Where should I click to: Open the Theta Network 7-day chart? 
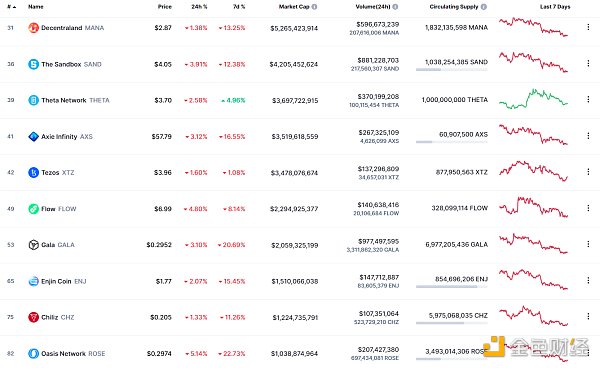533,99
